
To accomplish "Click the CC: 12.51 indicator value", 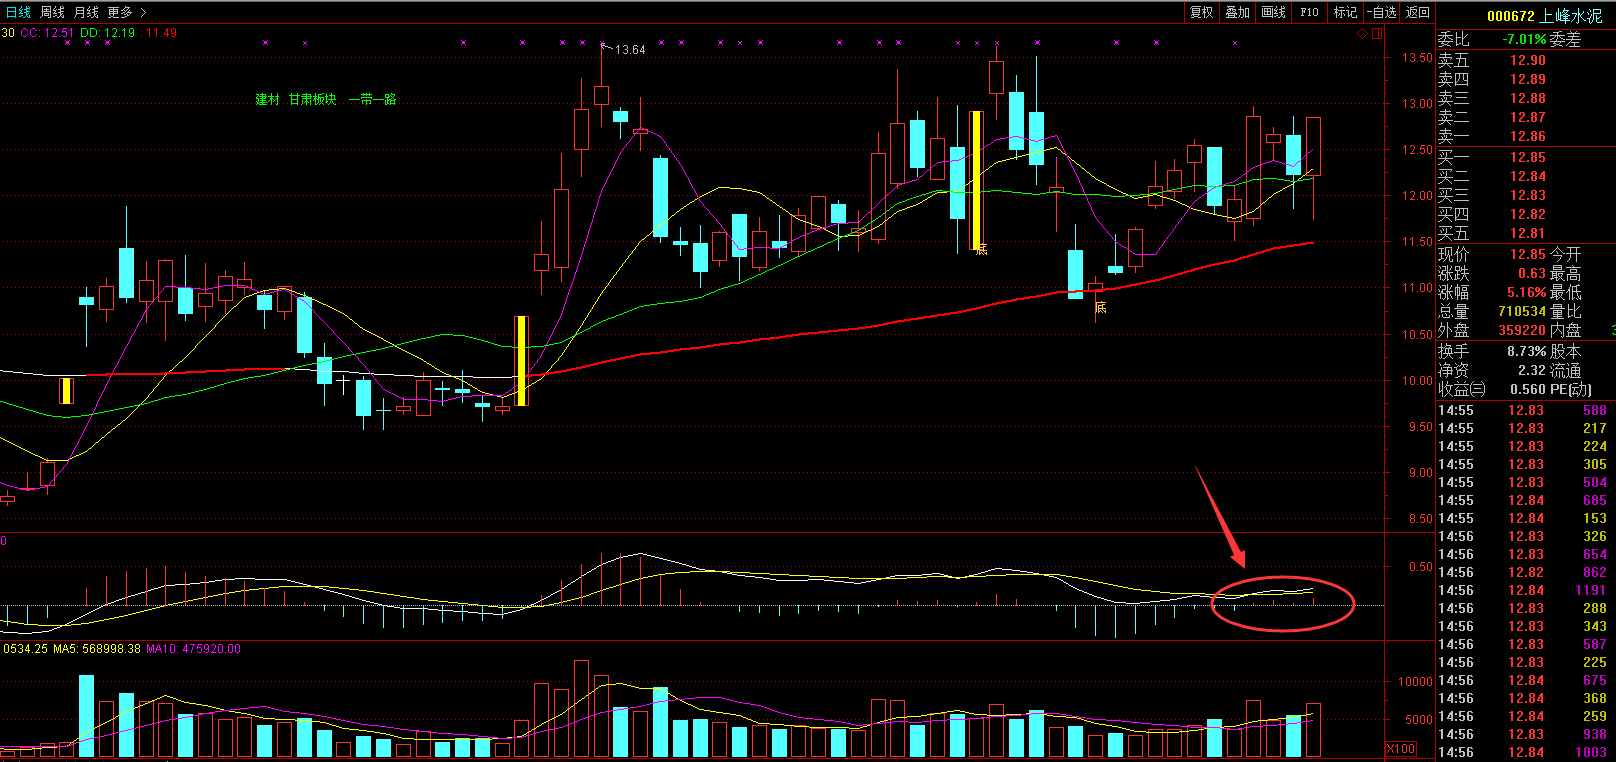I will click(x=47, y=33).
